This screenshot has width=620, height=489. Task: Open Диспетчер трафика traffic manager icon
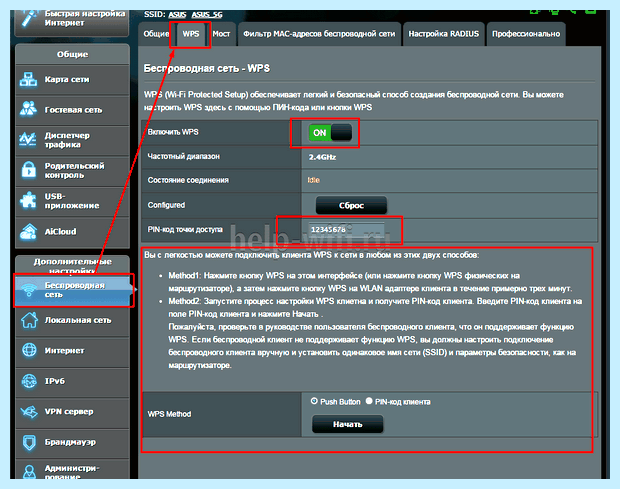click(x=28, y=140)
